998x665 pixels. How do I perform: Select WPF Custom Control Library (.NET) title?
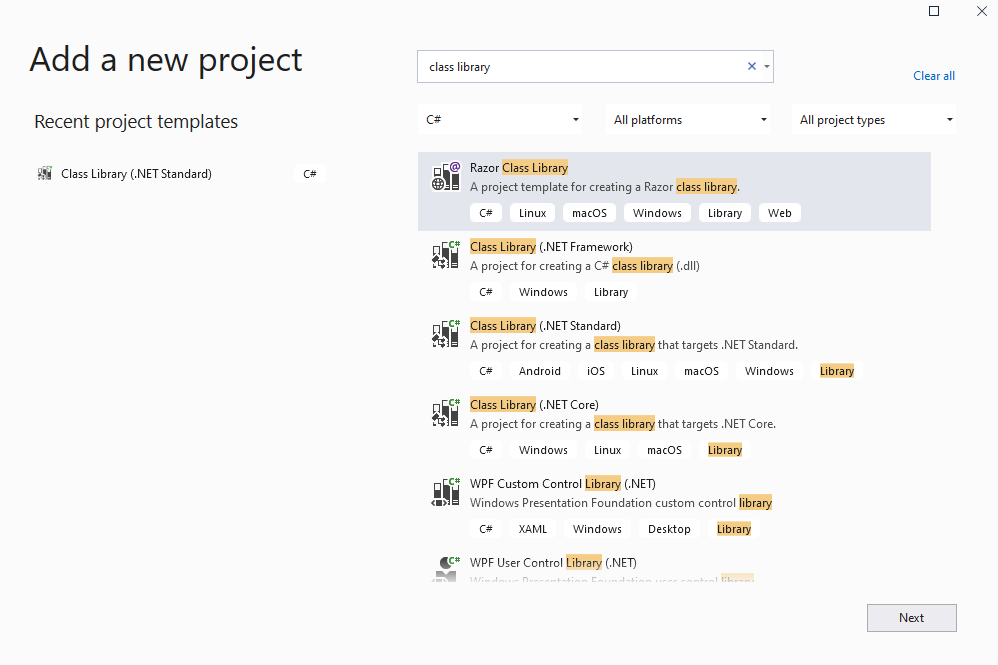click(563, 484)
